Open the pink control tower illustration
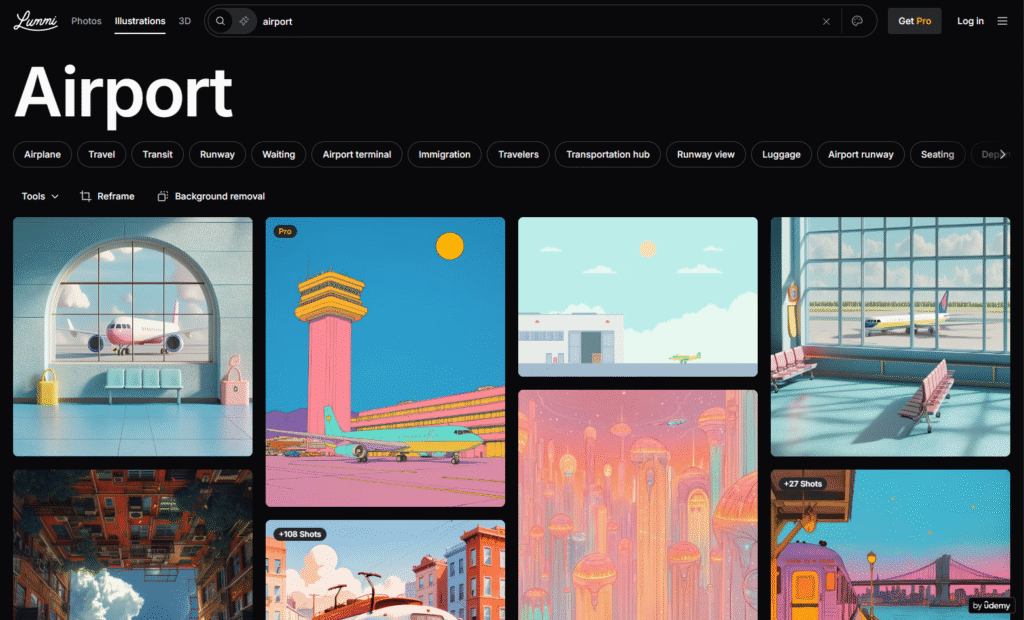 (385, 362)
